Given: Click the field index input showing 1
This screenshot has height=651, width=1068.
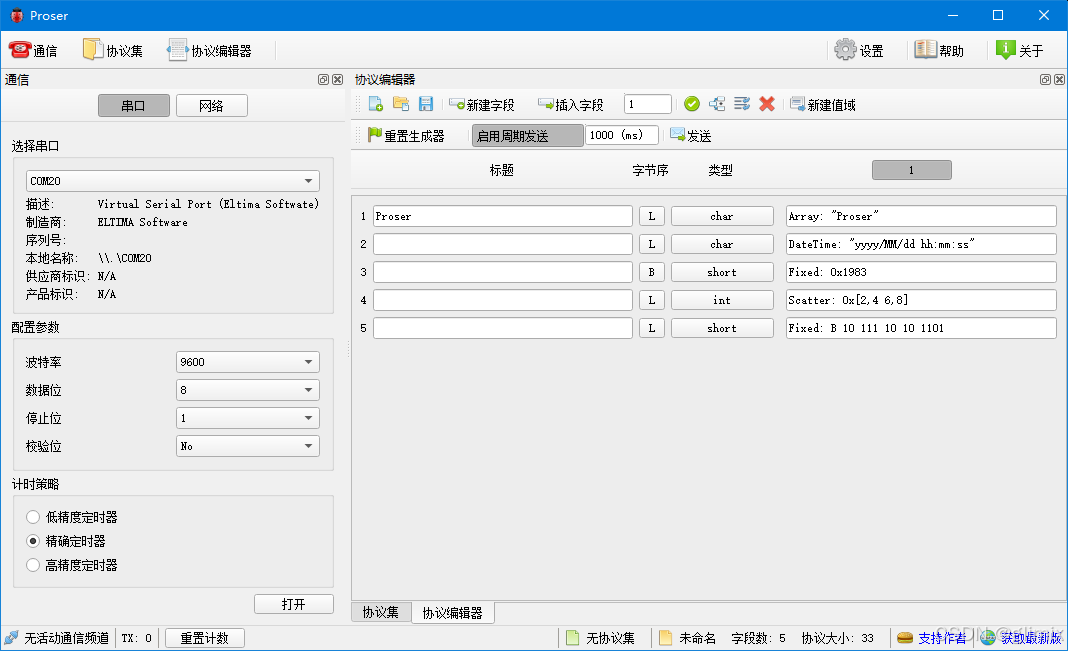Looking at the screenshot, I should click(x=648, y=104).
